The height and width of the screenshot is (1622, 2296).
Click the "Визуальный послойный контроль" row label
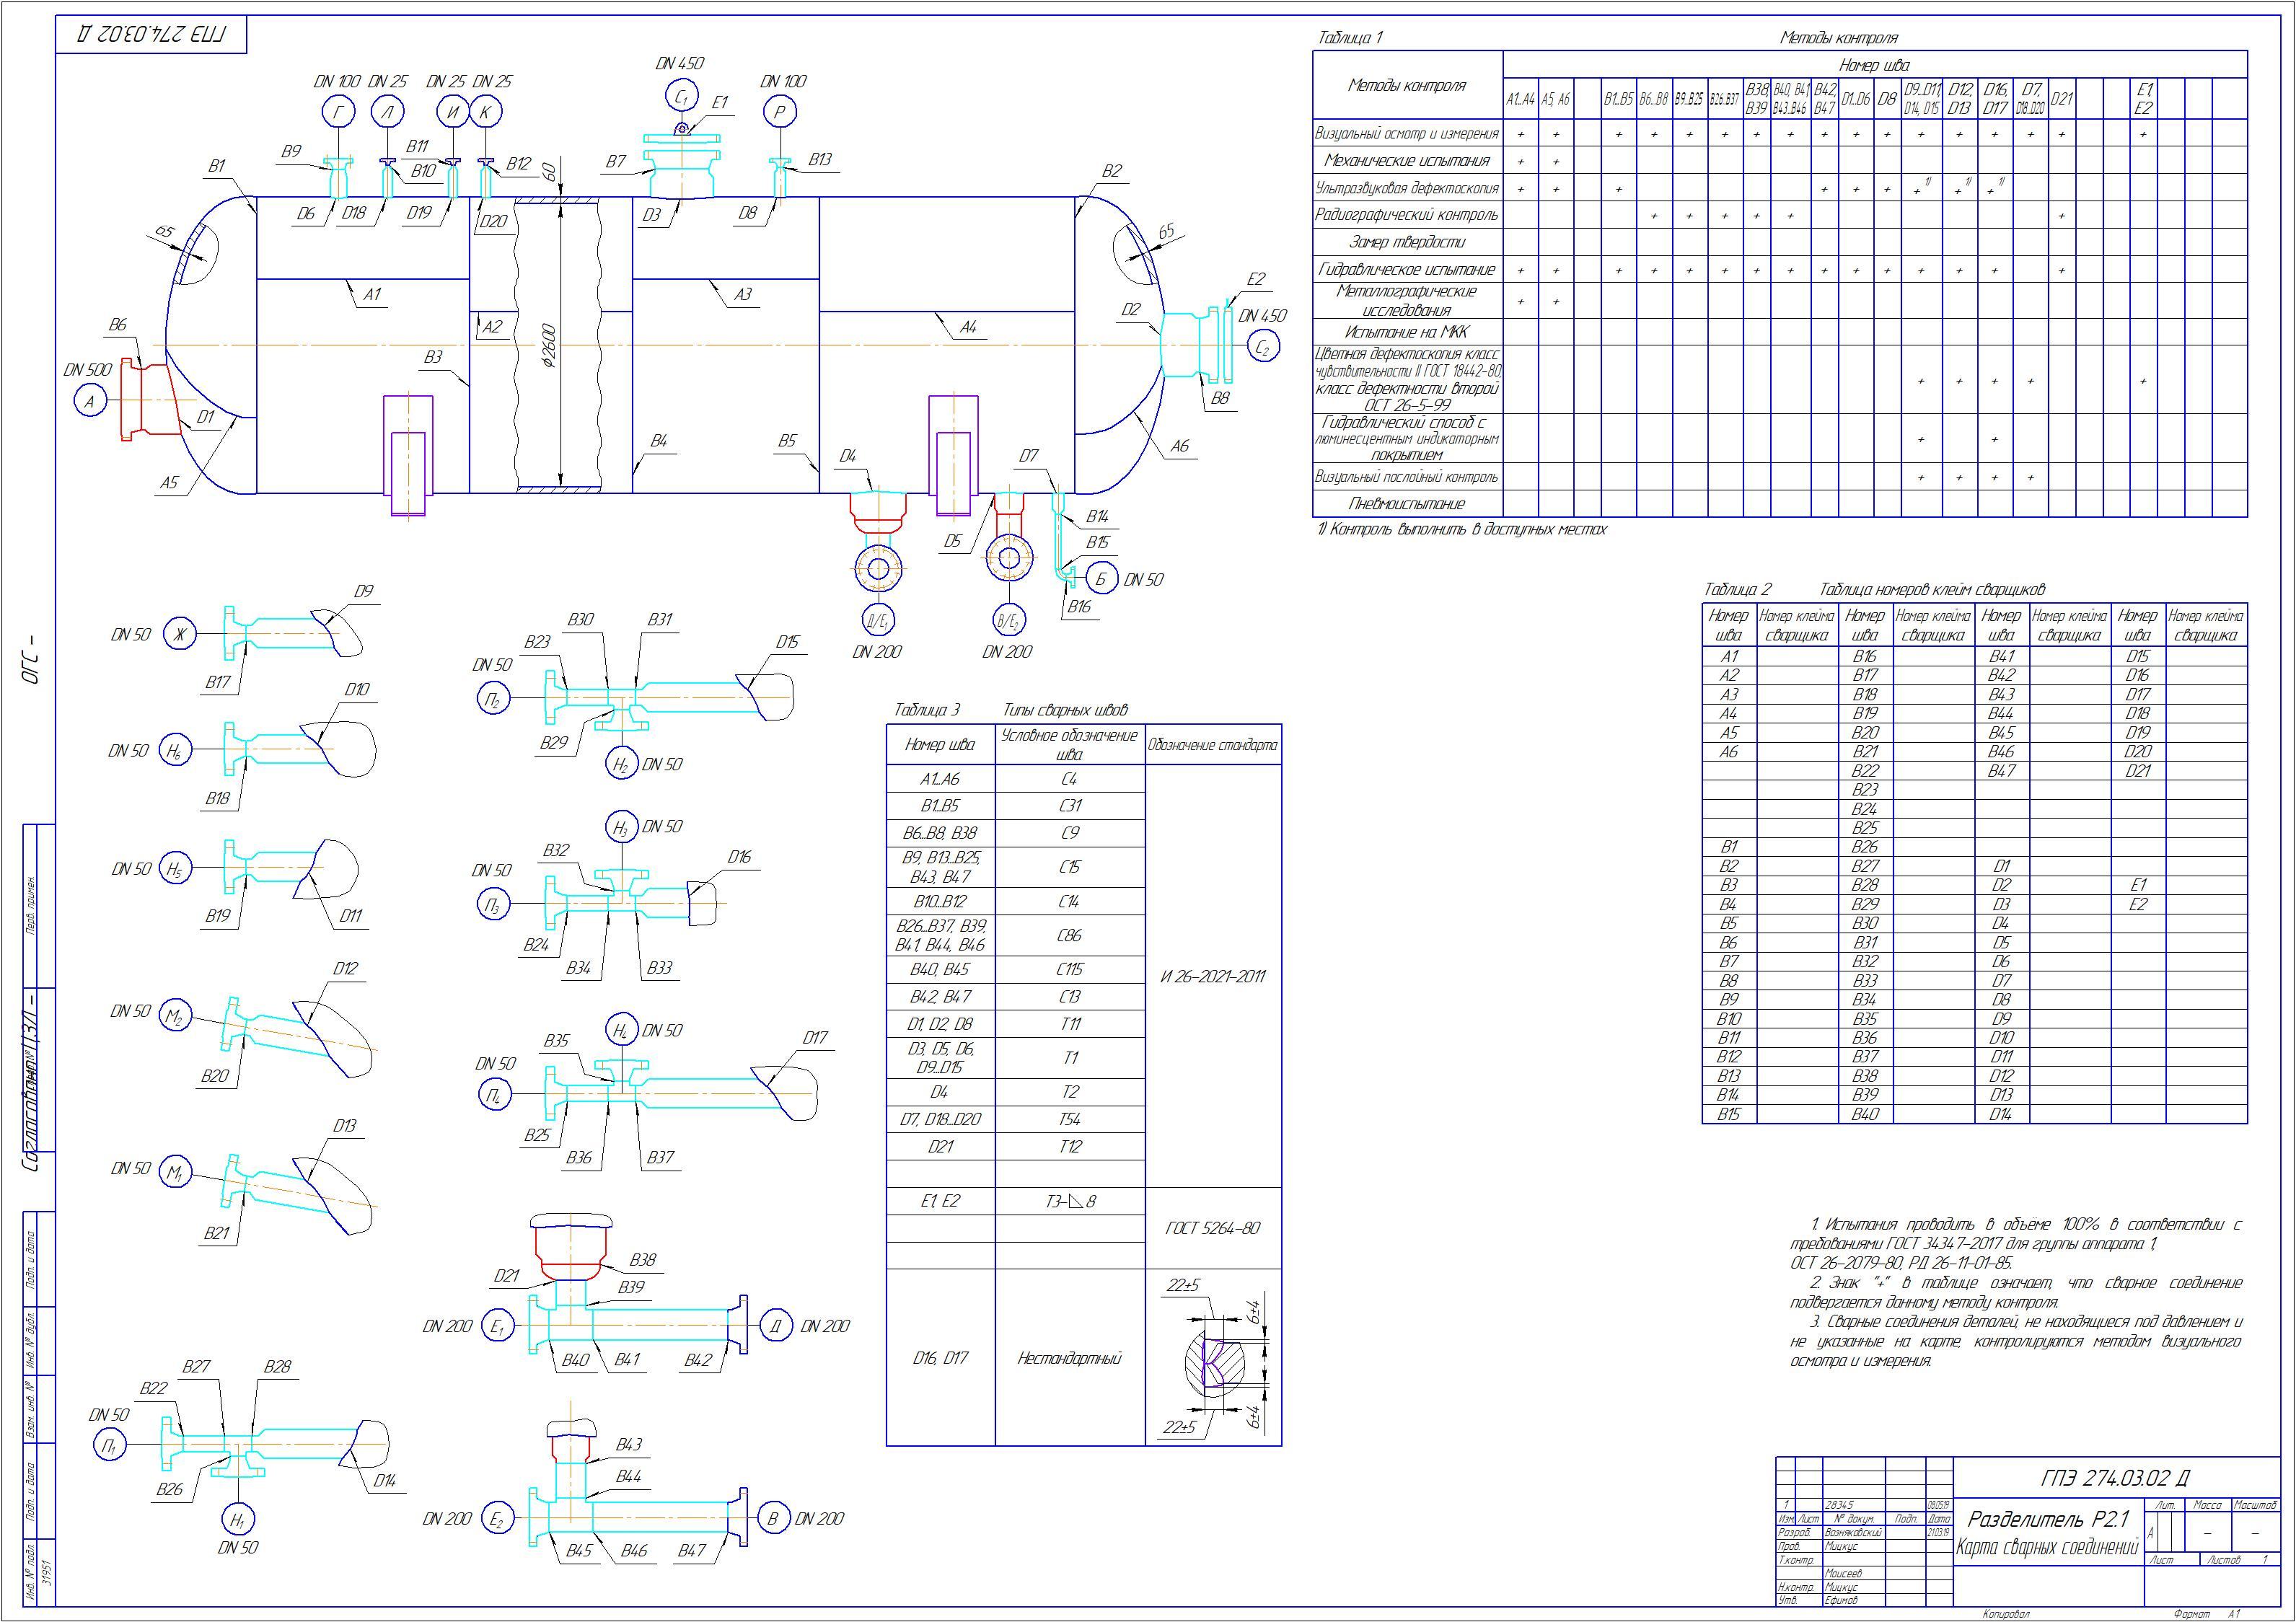click(1406, 478)
